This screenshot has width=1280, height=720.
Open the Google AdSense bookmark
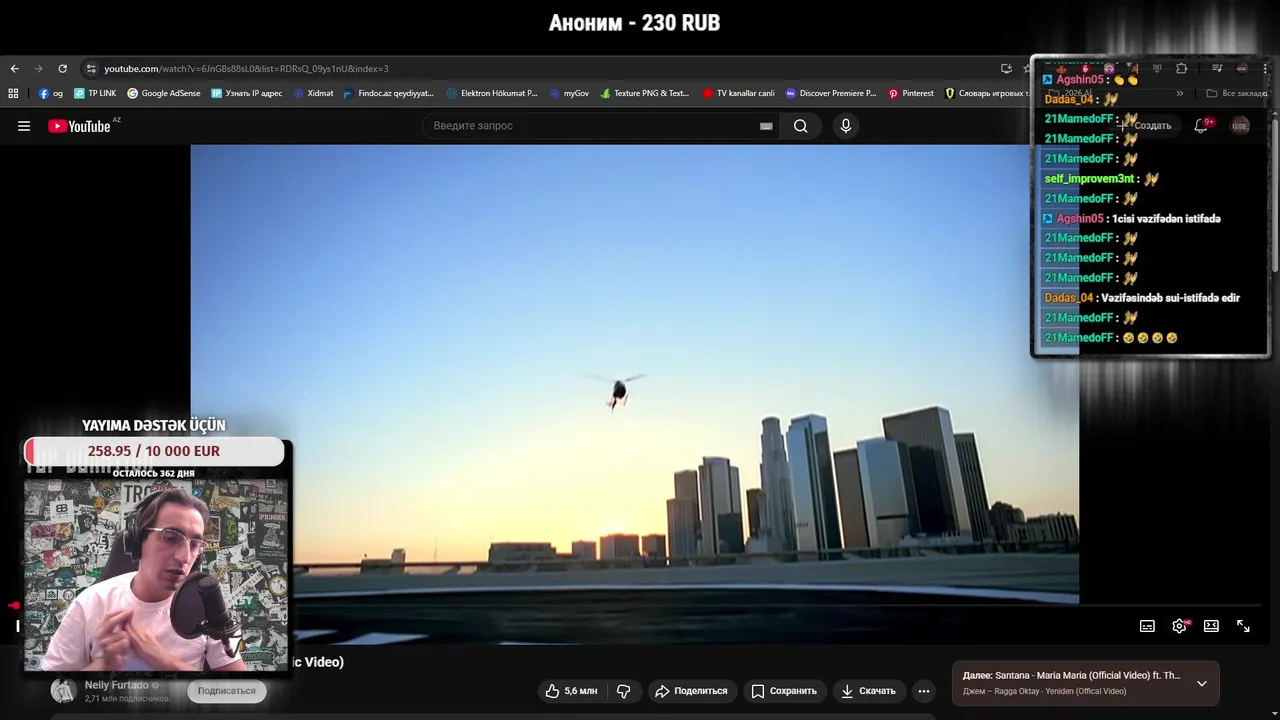pos(164,93)
